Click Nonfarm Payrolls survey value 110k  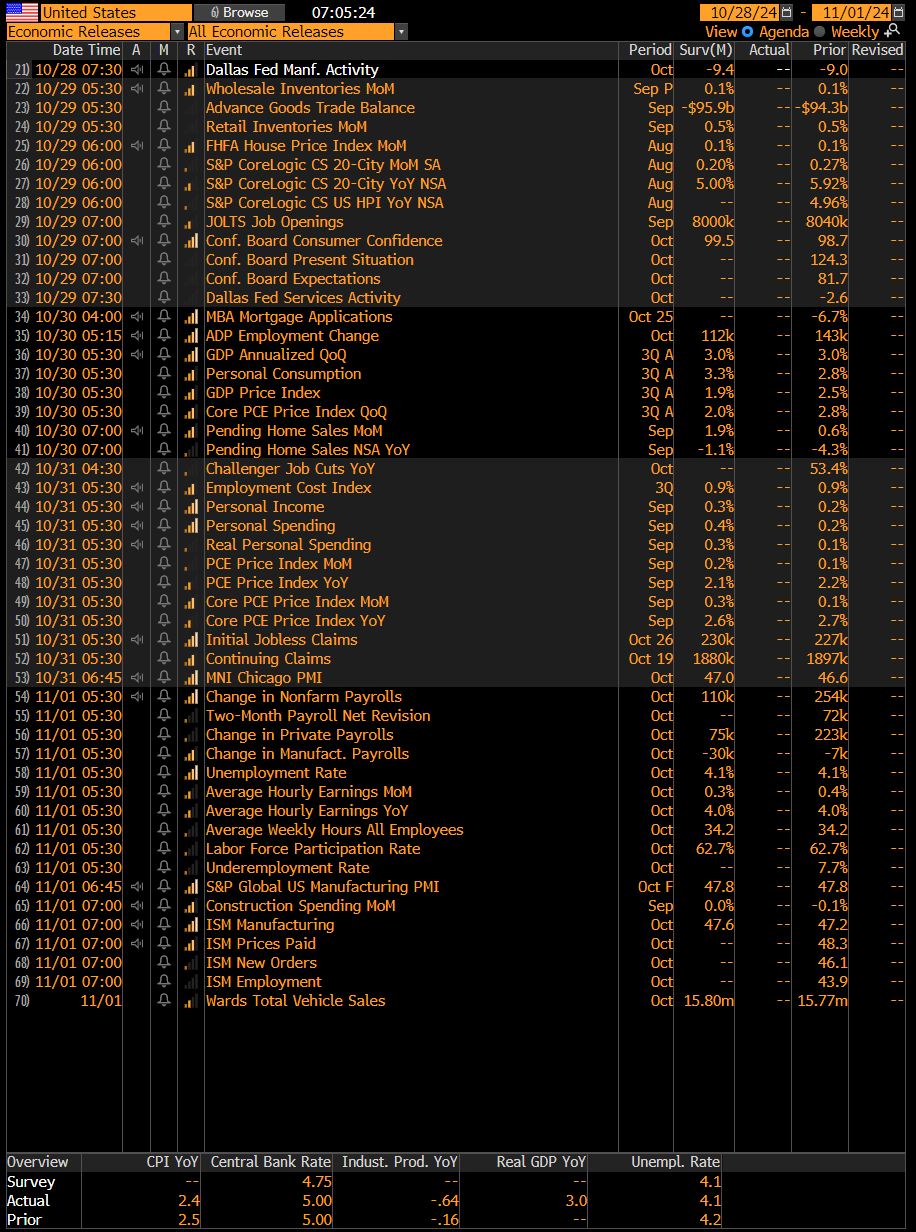click(x=718, y=697)
